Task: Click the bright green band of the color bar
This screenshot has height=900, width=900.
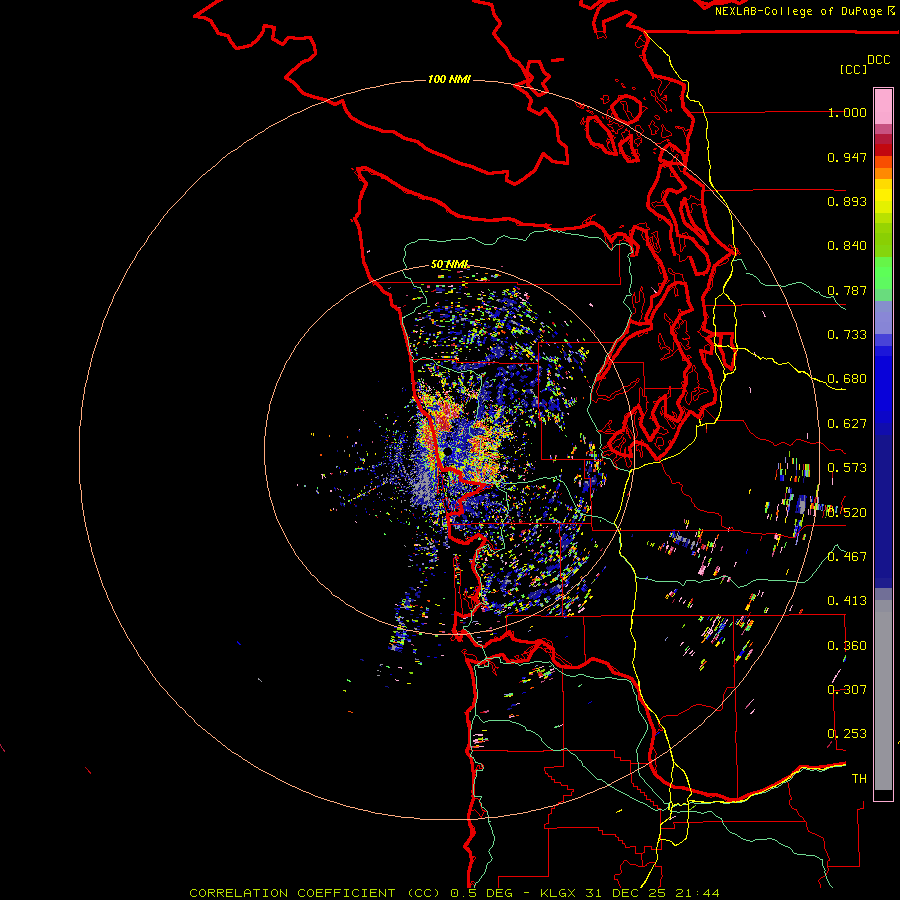Action: (x=883, y=273)
